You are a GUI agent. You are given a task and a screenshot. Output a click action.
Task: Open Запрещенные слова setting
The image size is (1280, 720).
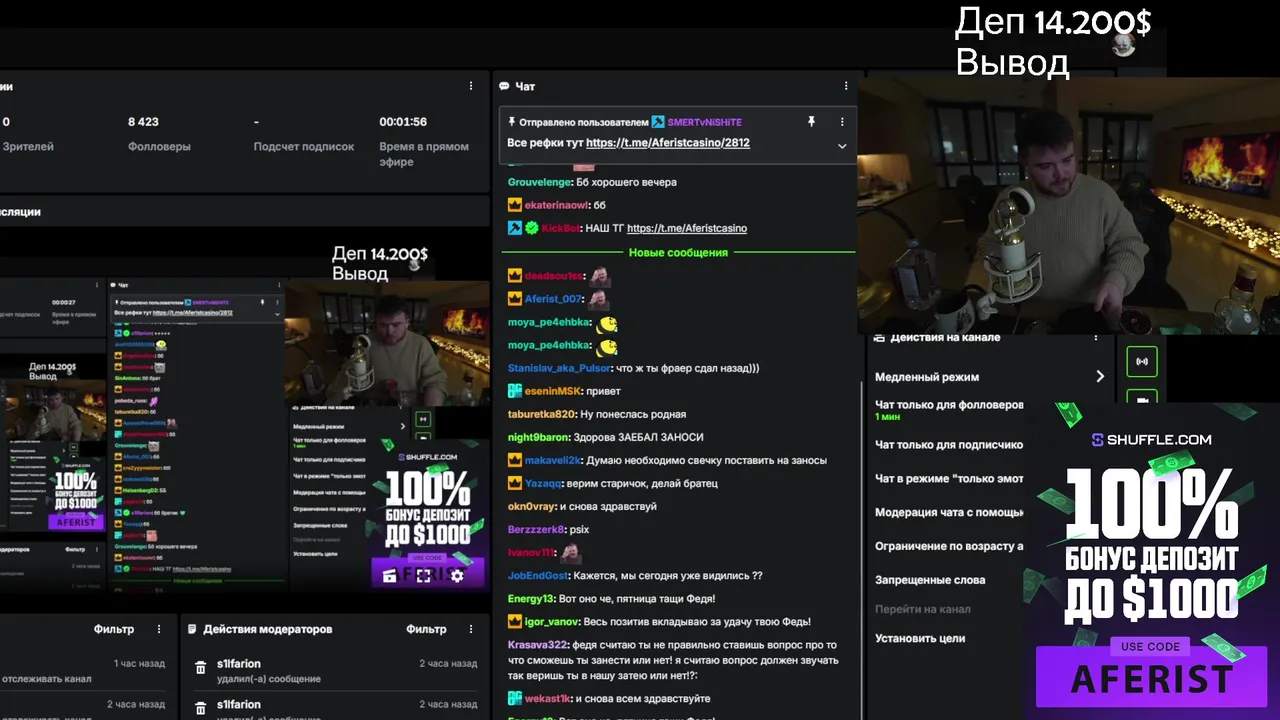coord(930,580)
